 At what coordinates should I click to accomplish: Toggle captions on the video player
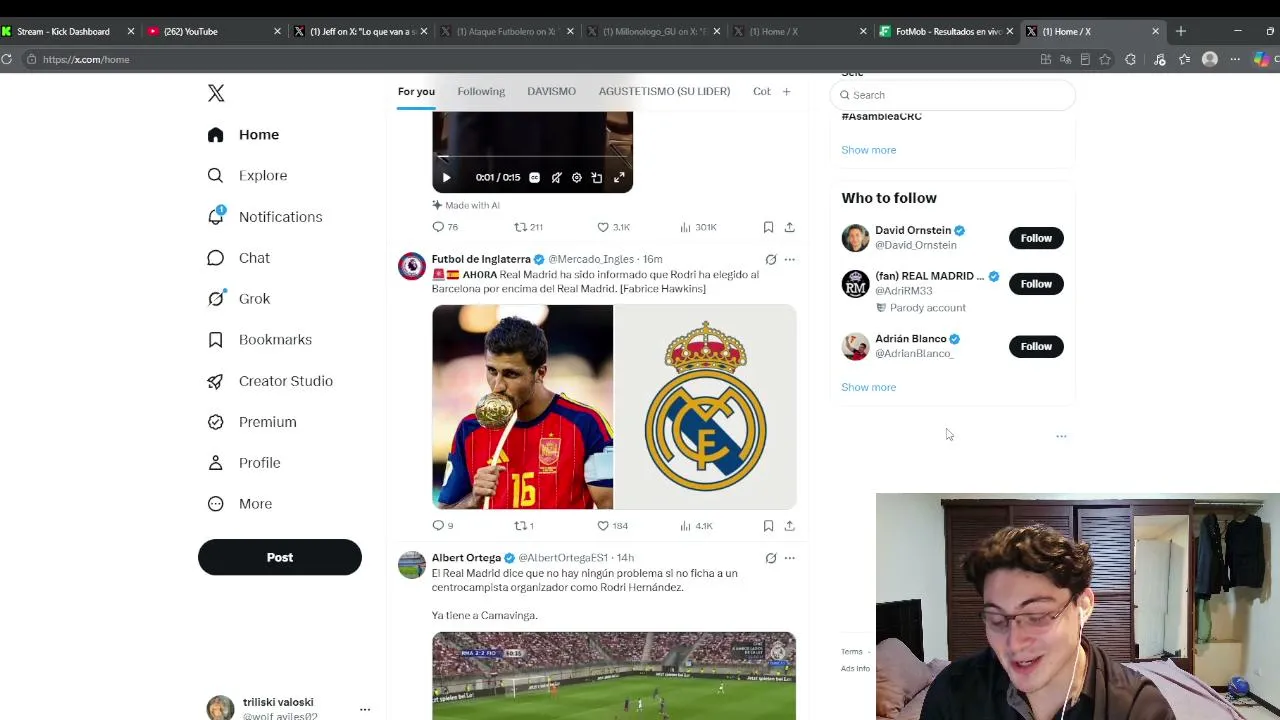point(535,178)
